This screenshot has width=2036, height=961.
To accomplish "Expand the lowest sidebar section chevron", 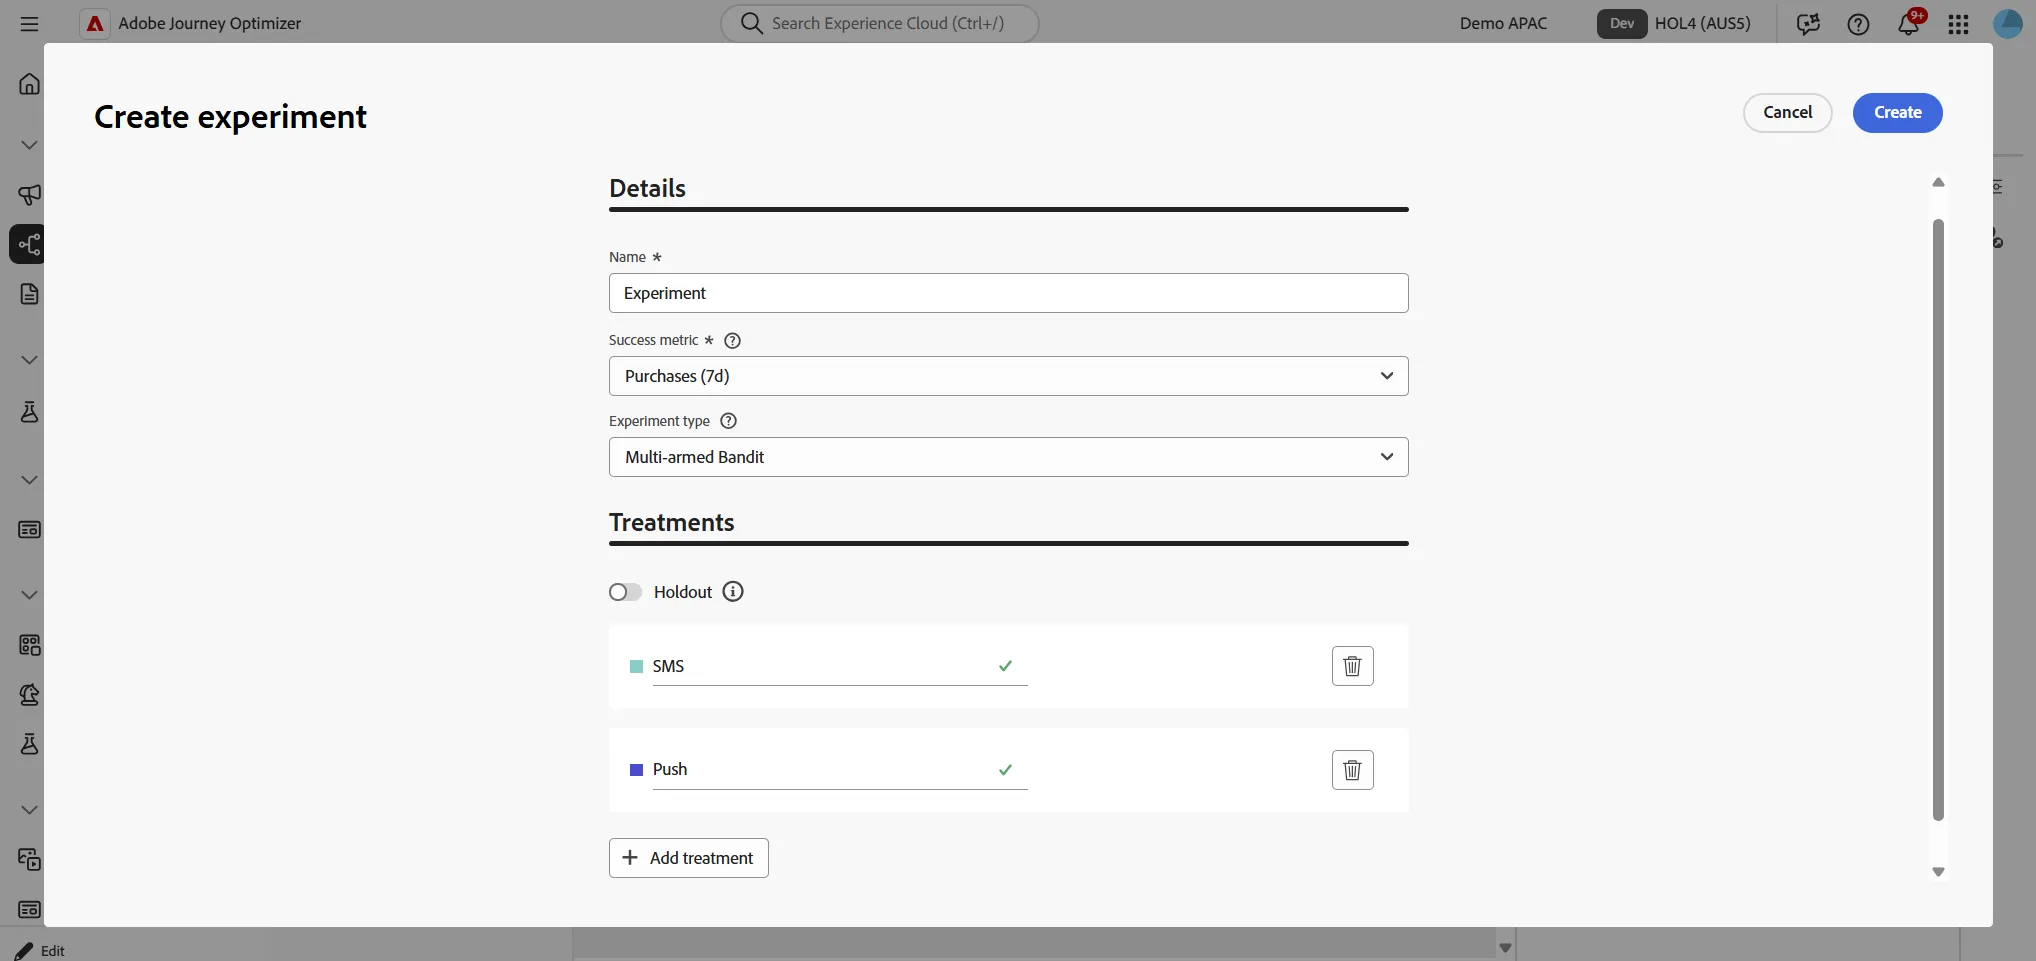I will (29, 810).
